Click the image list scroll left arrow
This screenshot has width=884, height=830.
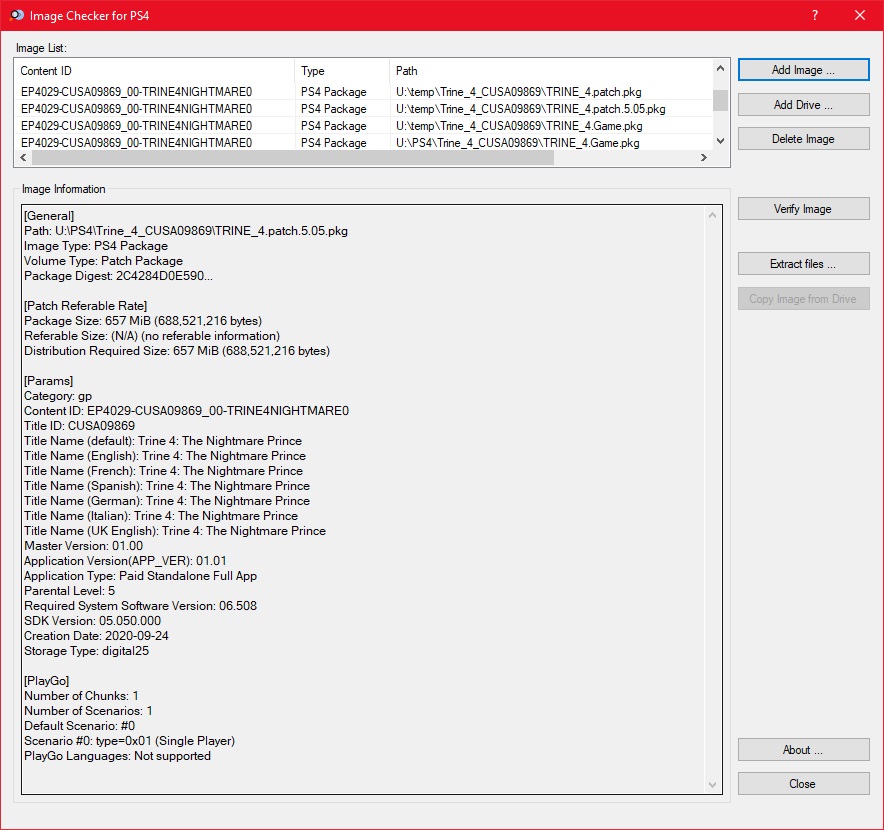point(23,157)
